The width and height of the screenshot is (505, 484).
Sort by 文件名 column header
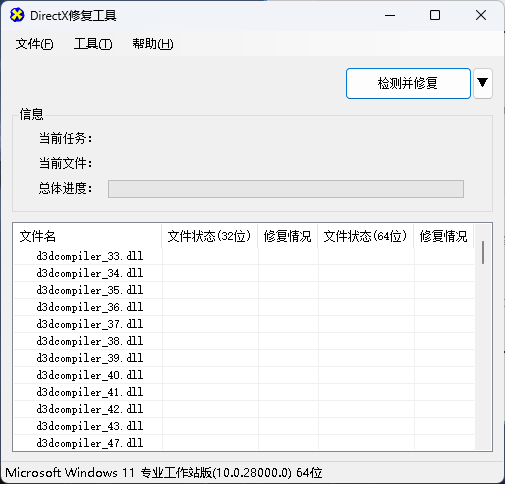(87, 236)
